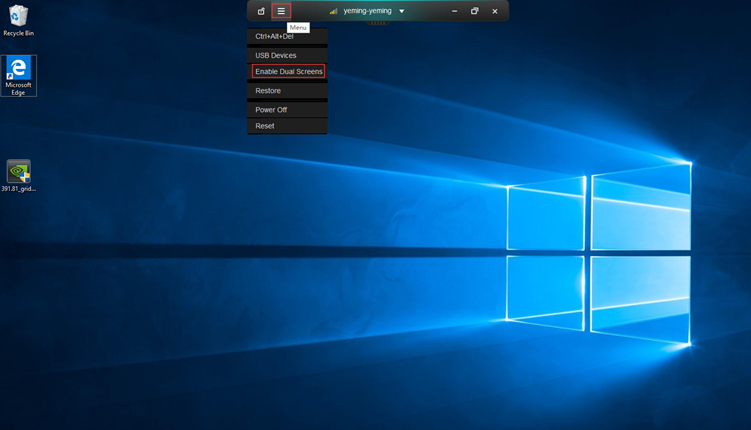Image resolution: width=751 pixels, height=430 pixels.
Task: Open USB Devices menu entry
Action: [276, 55]
